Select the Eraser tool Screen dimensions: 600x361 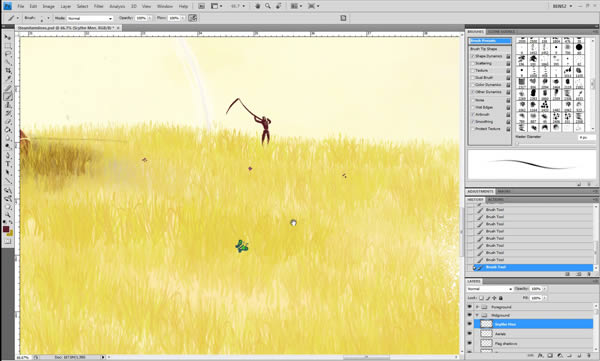[x=8, y=122]
